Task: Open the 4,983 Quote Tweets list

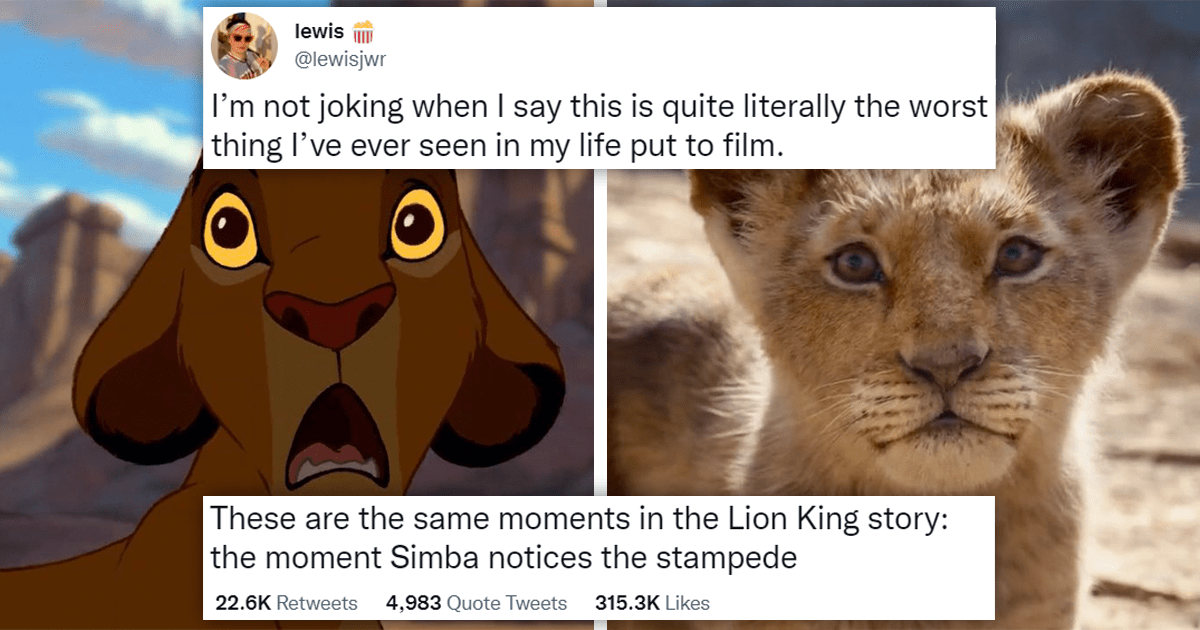Action: pos(476,603)
